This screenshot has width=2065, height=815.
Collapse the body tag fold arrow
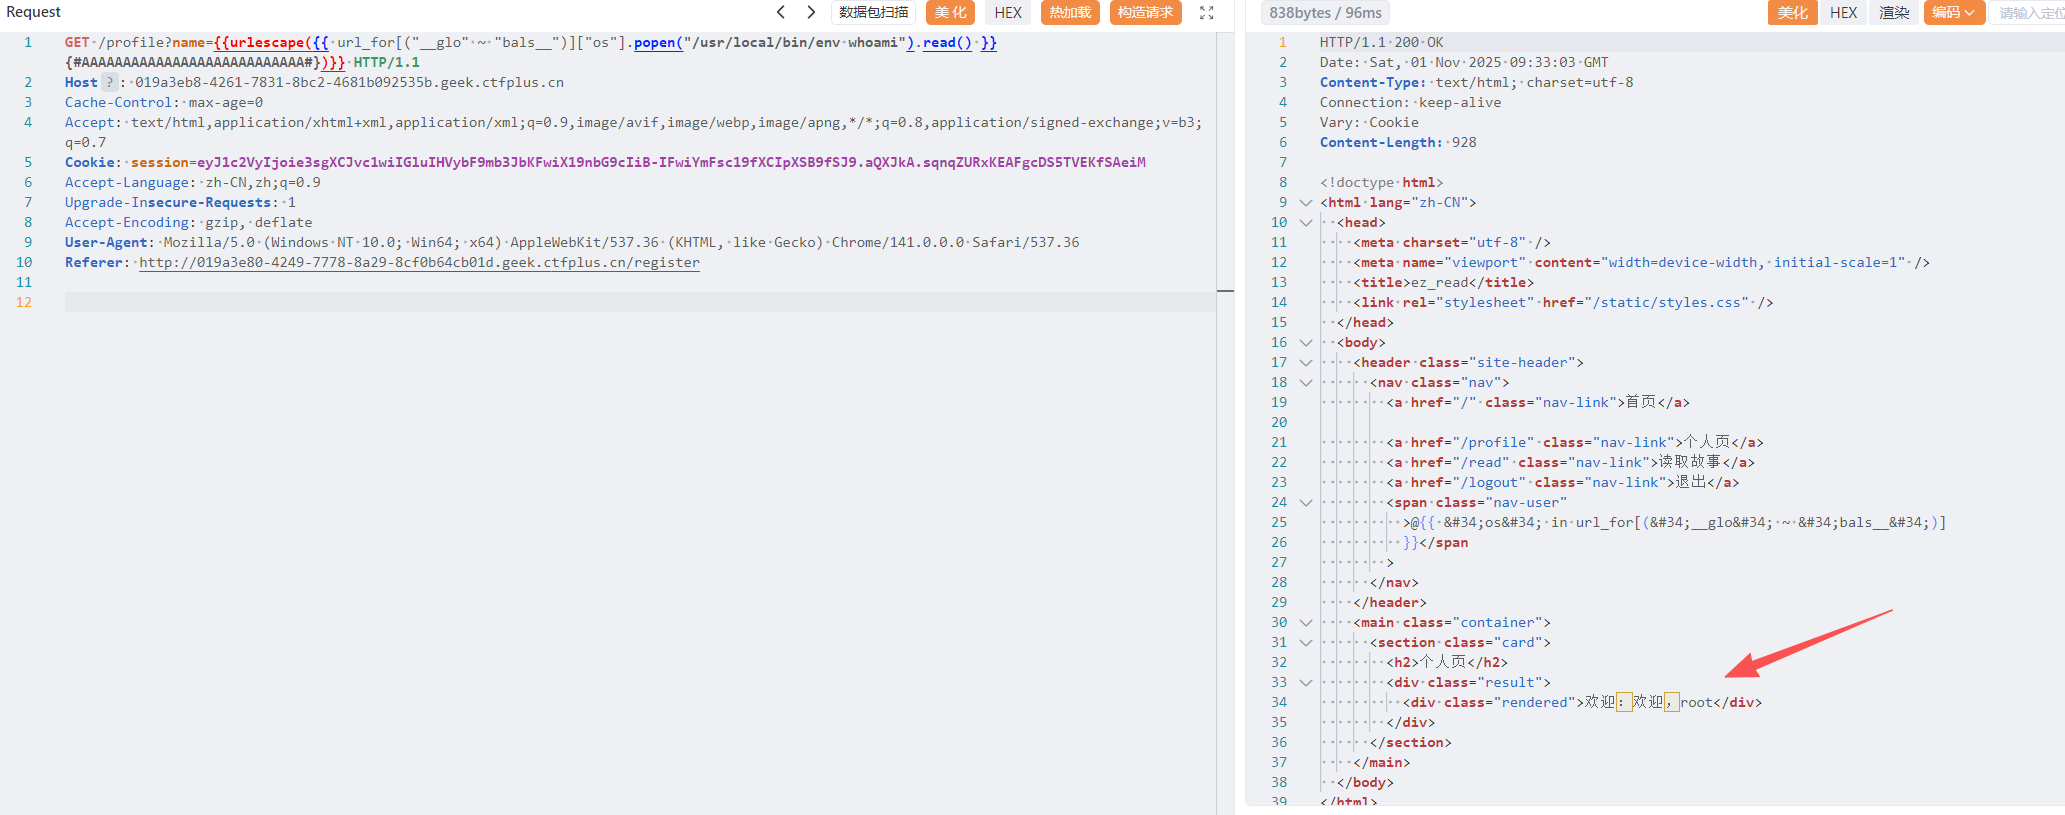click(1305, 342)
